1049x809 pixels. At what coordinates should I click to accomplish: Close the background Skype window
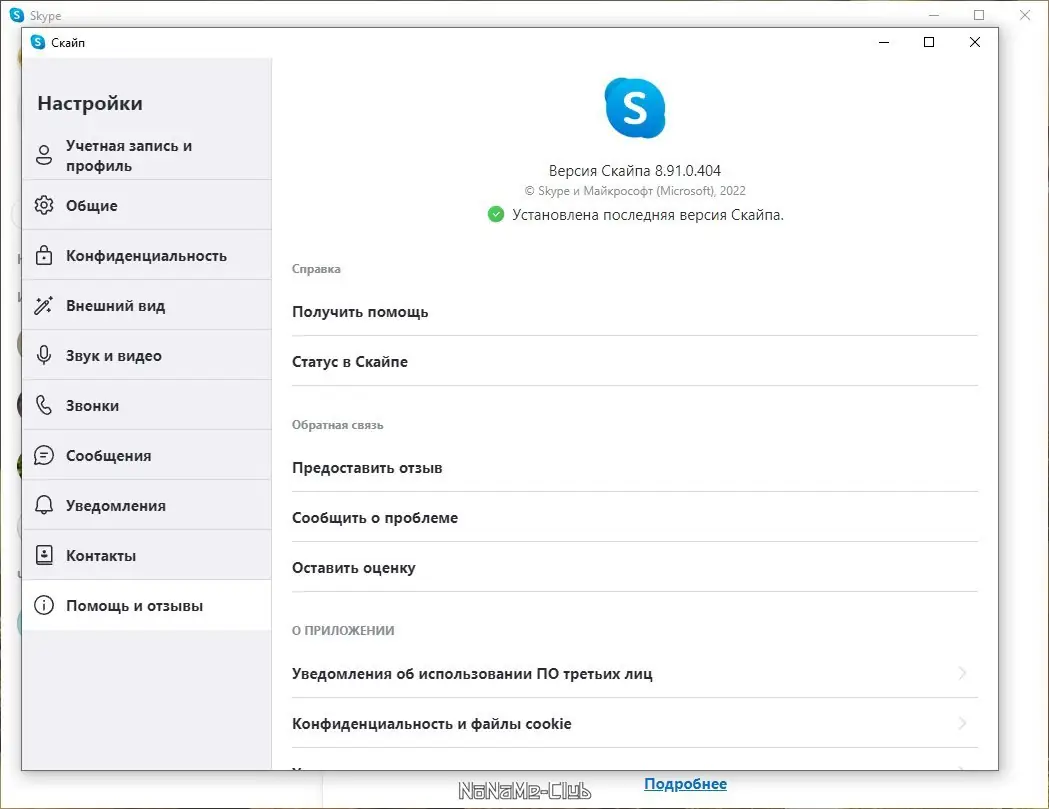(x=1024, y=15)
